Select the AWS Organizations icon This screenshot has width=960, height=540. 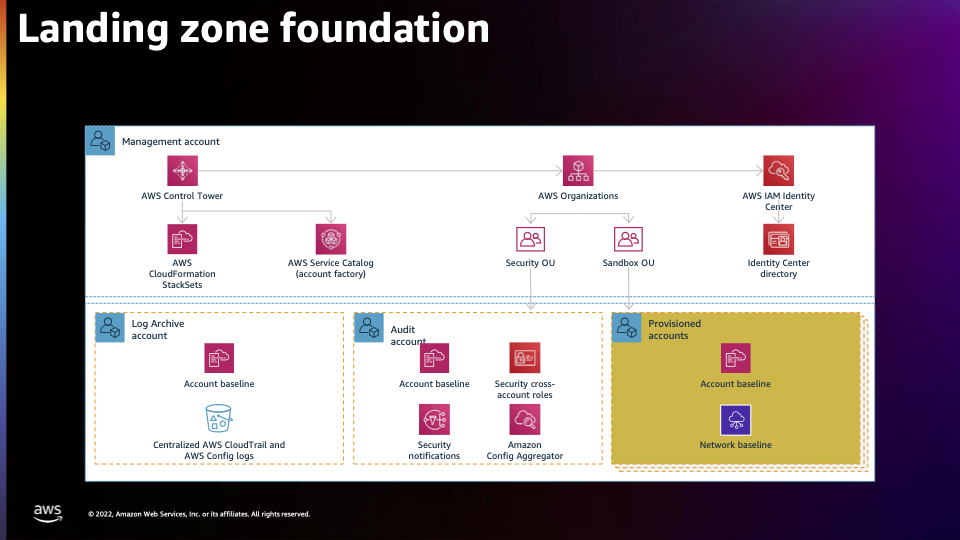(578, 171)
